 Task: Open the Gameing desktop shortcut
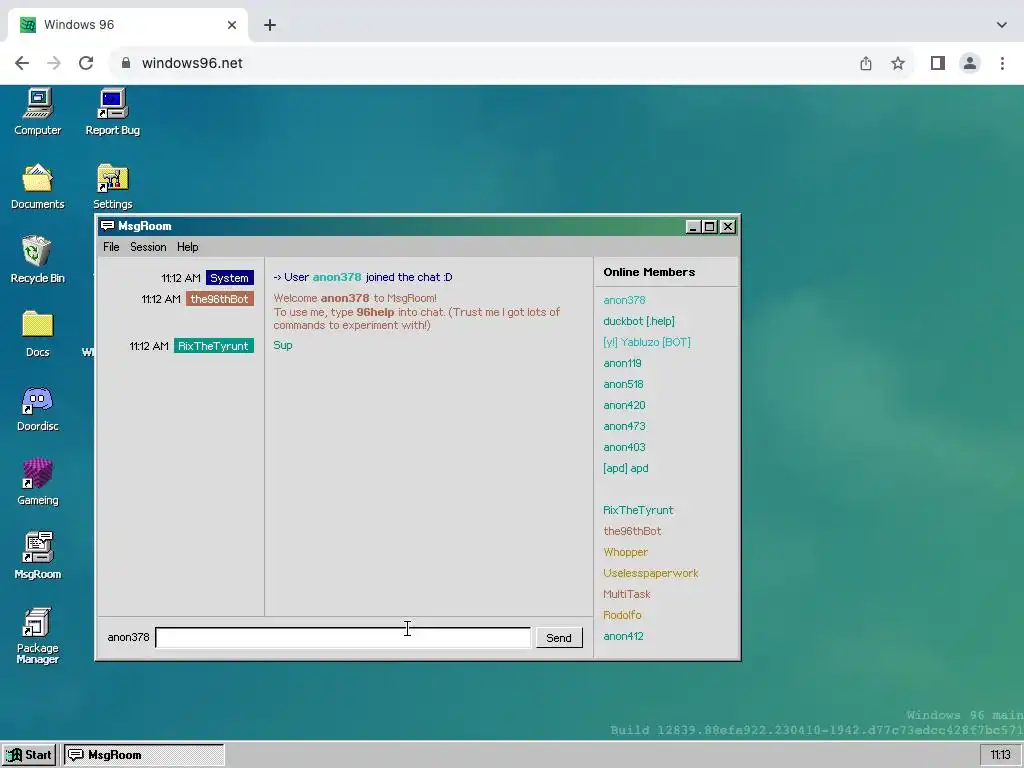[x=37, y=482]
